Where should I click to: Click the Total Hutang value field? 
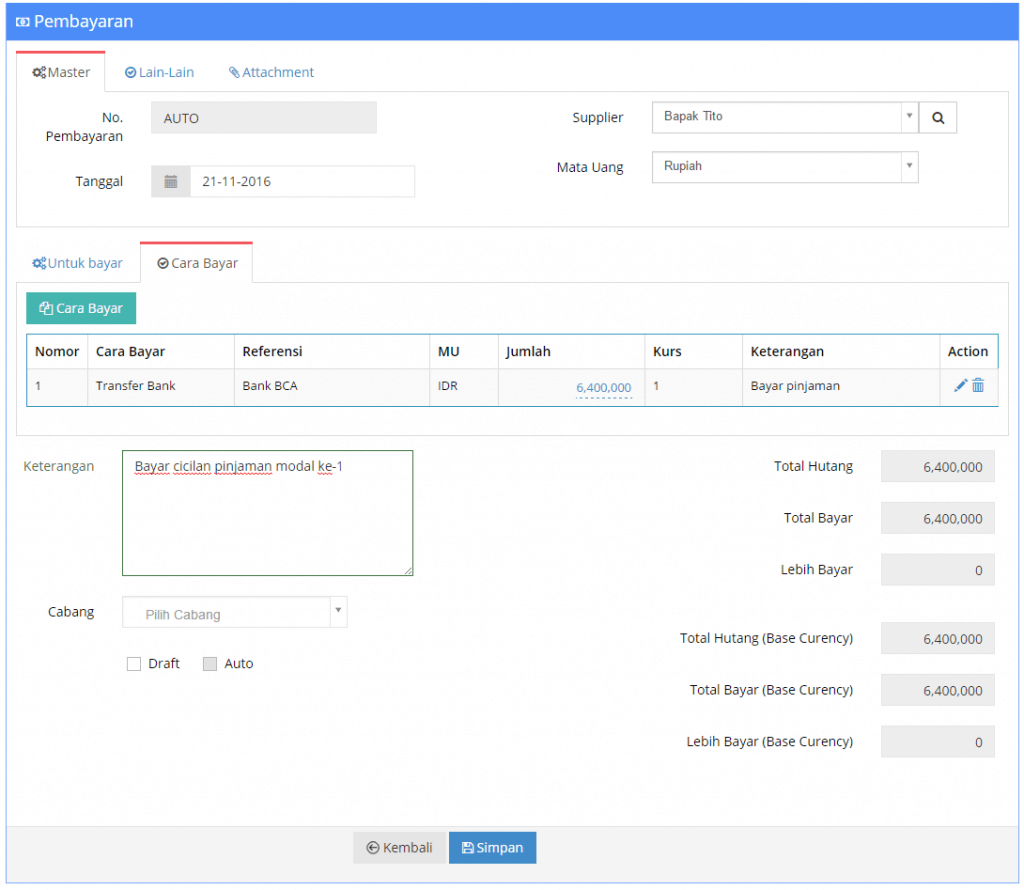(x=937, y=467)
